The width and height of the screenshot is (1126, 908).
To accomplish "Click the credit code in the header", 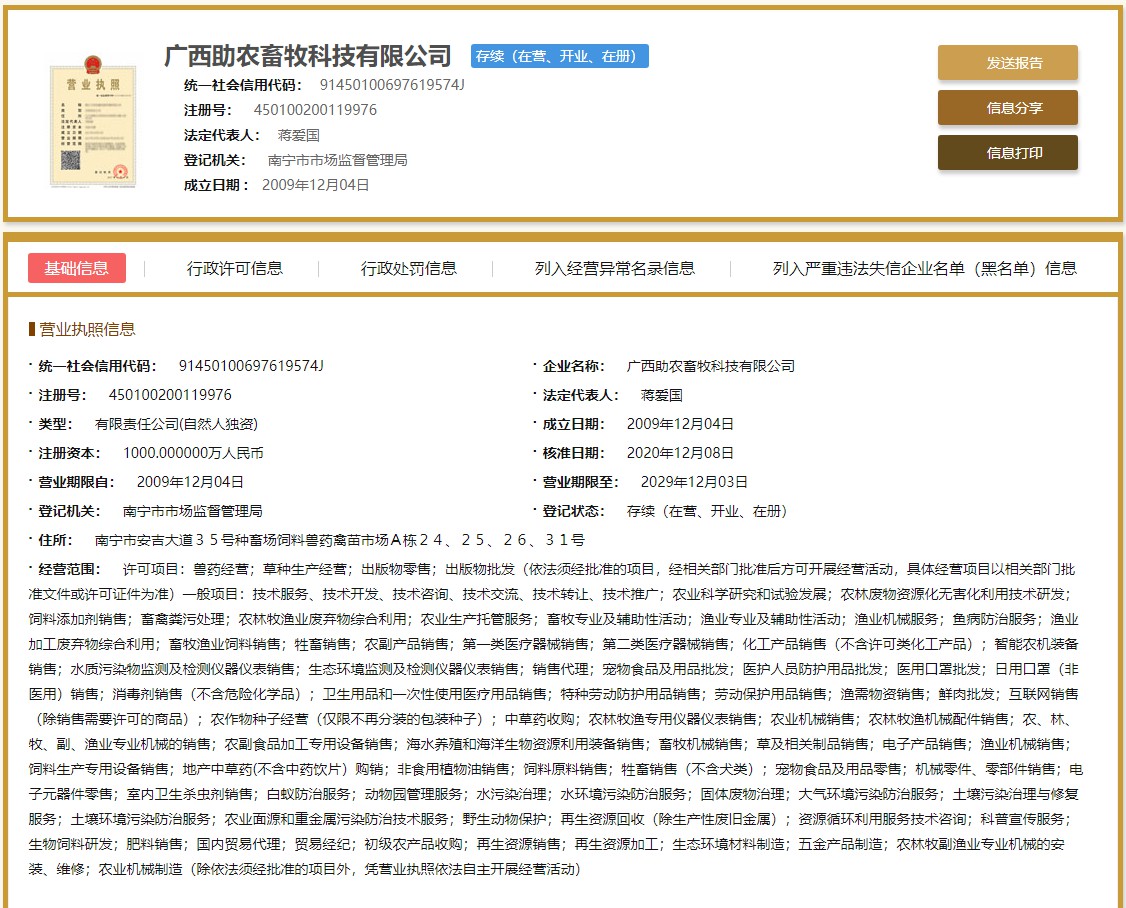I will point(392,84).
